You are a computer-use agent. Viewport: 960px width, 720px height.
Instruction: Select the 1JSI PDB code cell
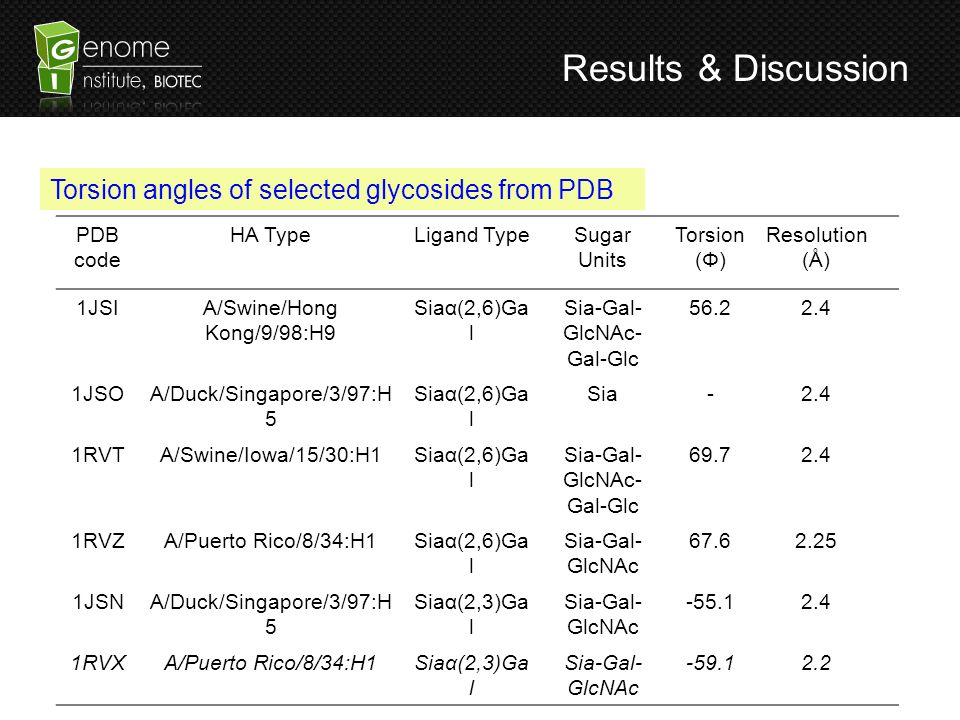click(97, 308)
